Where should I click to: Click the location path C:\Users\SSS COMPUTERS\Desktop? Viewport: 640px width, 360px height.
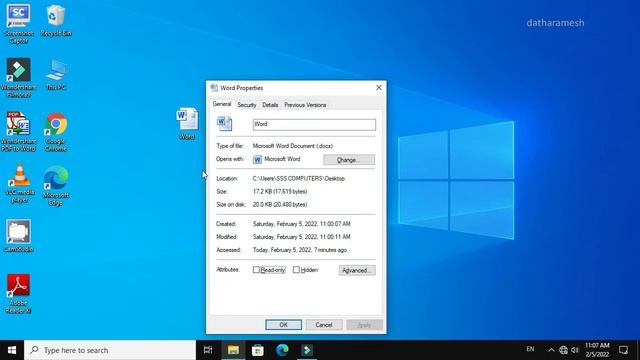(298, 178)
